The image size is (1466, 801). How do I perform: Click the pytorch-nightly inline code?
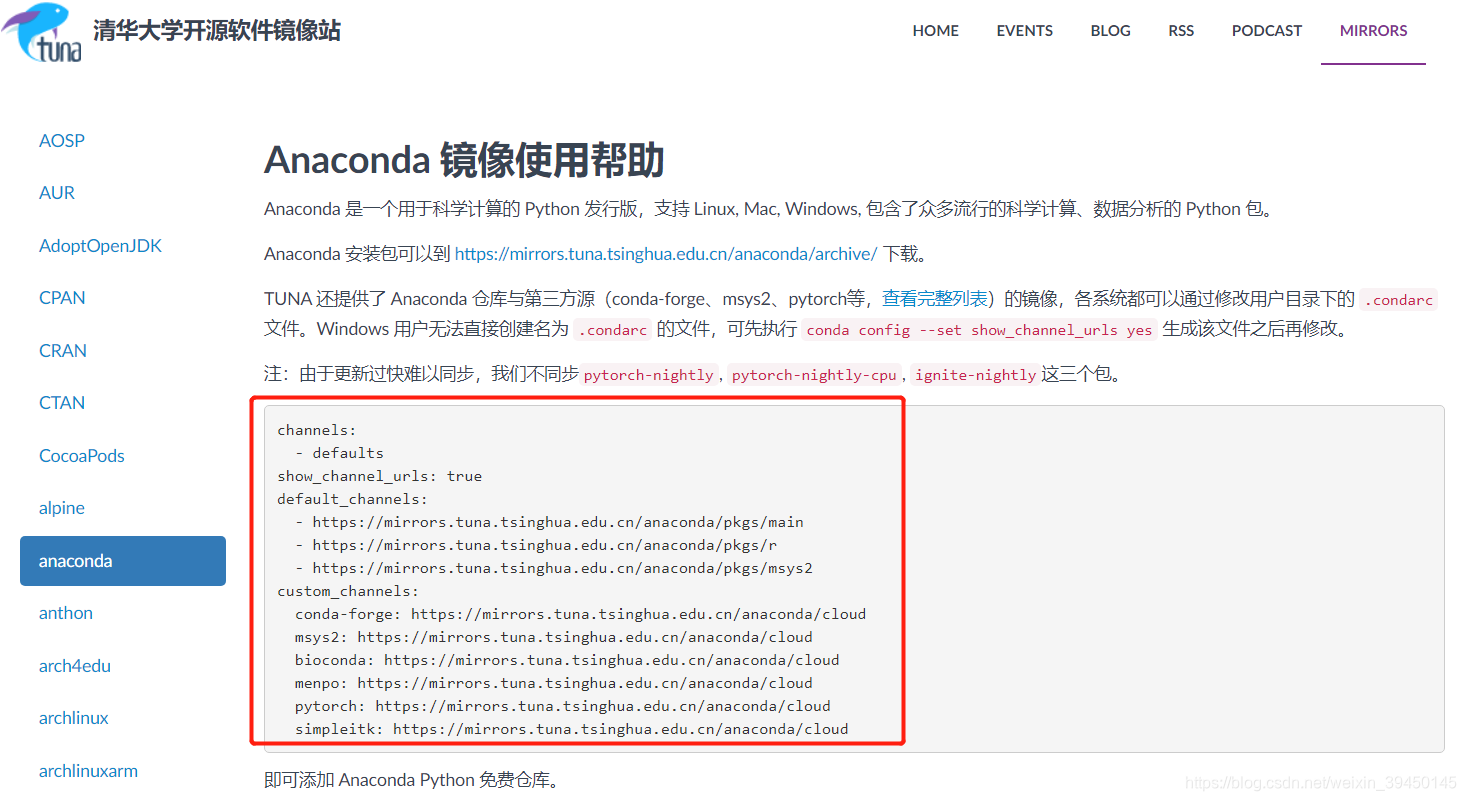point(648,375)
